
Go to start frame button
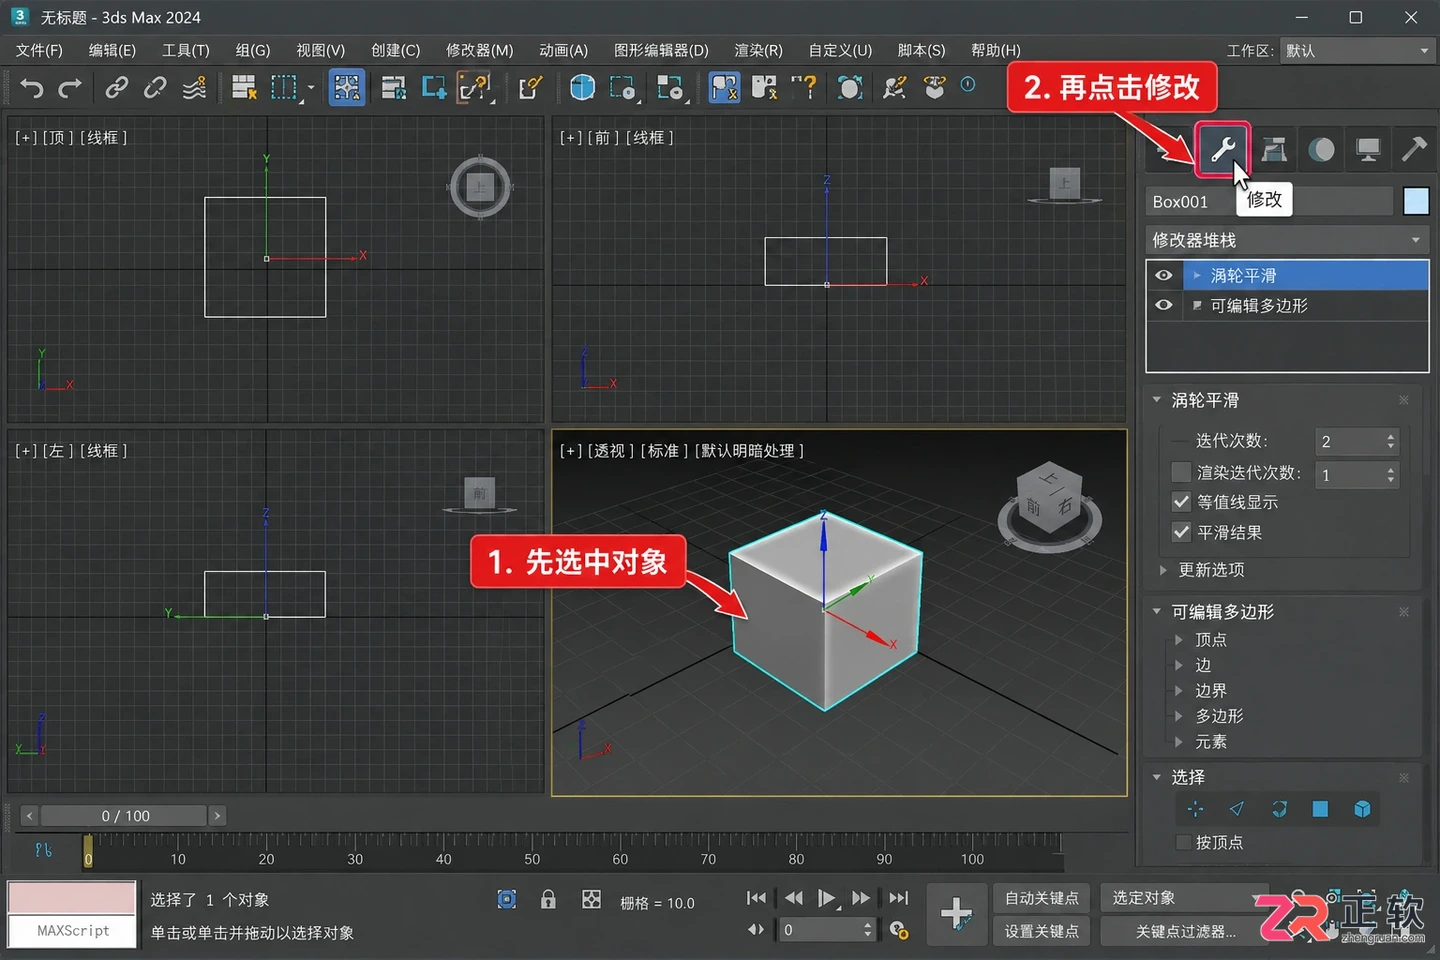coord(757,899)
